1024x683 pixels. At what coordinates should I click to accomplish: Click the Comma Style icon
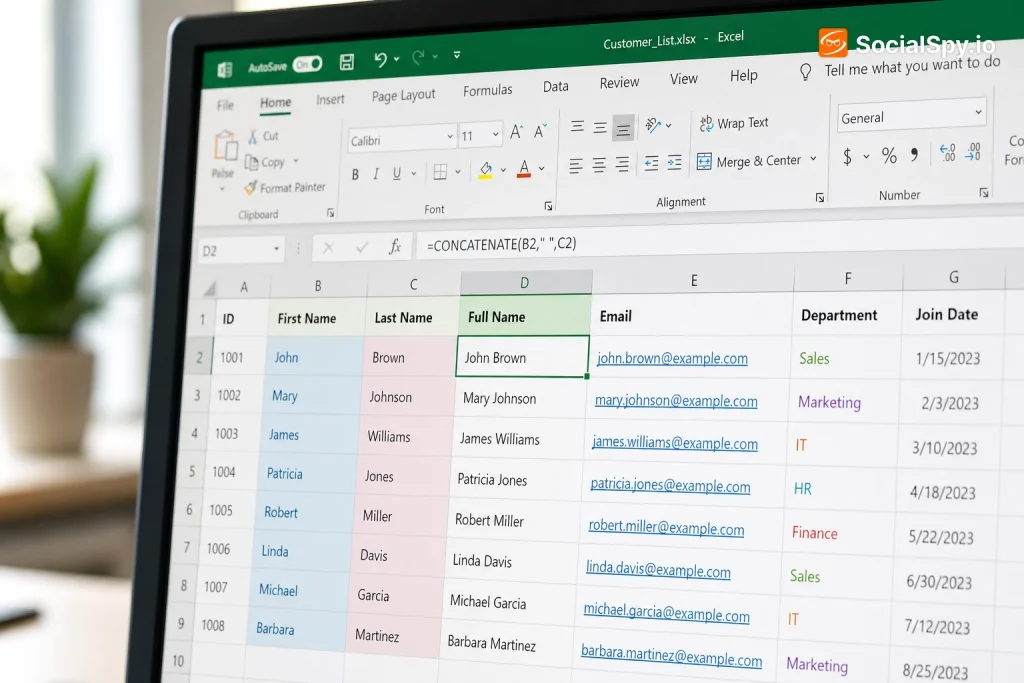point(914,154)
